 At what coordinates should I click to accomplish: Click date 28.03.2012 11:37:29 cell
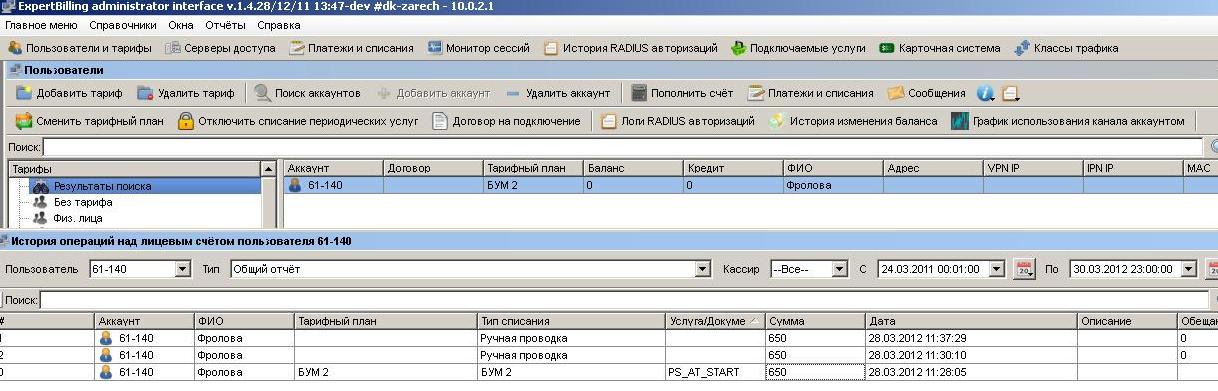coord(971,338)
